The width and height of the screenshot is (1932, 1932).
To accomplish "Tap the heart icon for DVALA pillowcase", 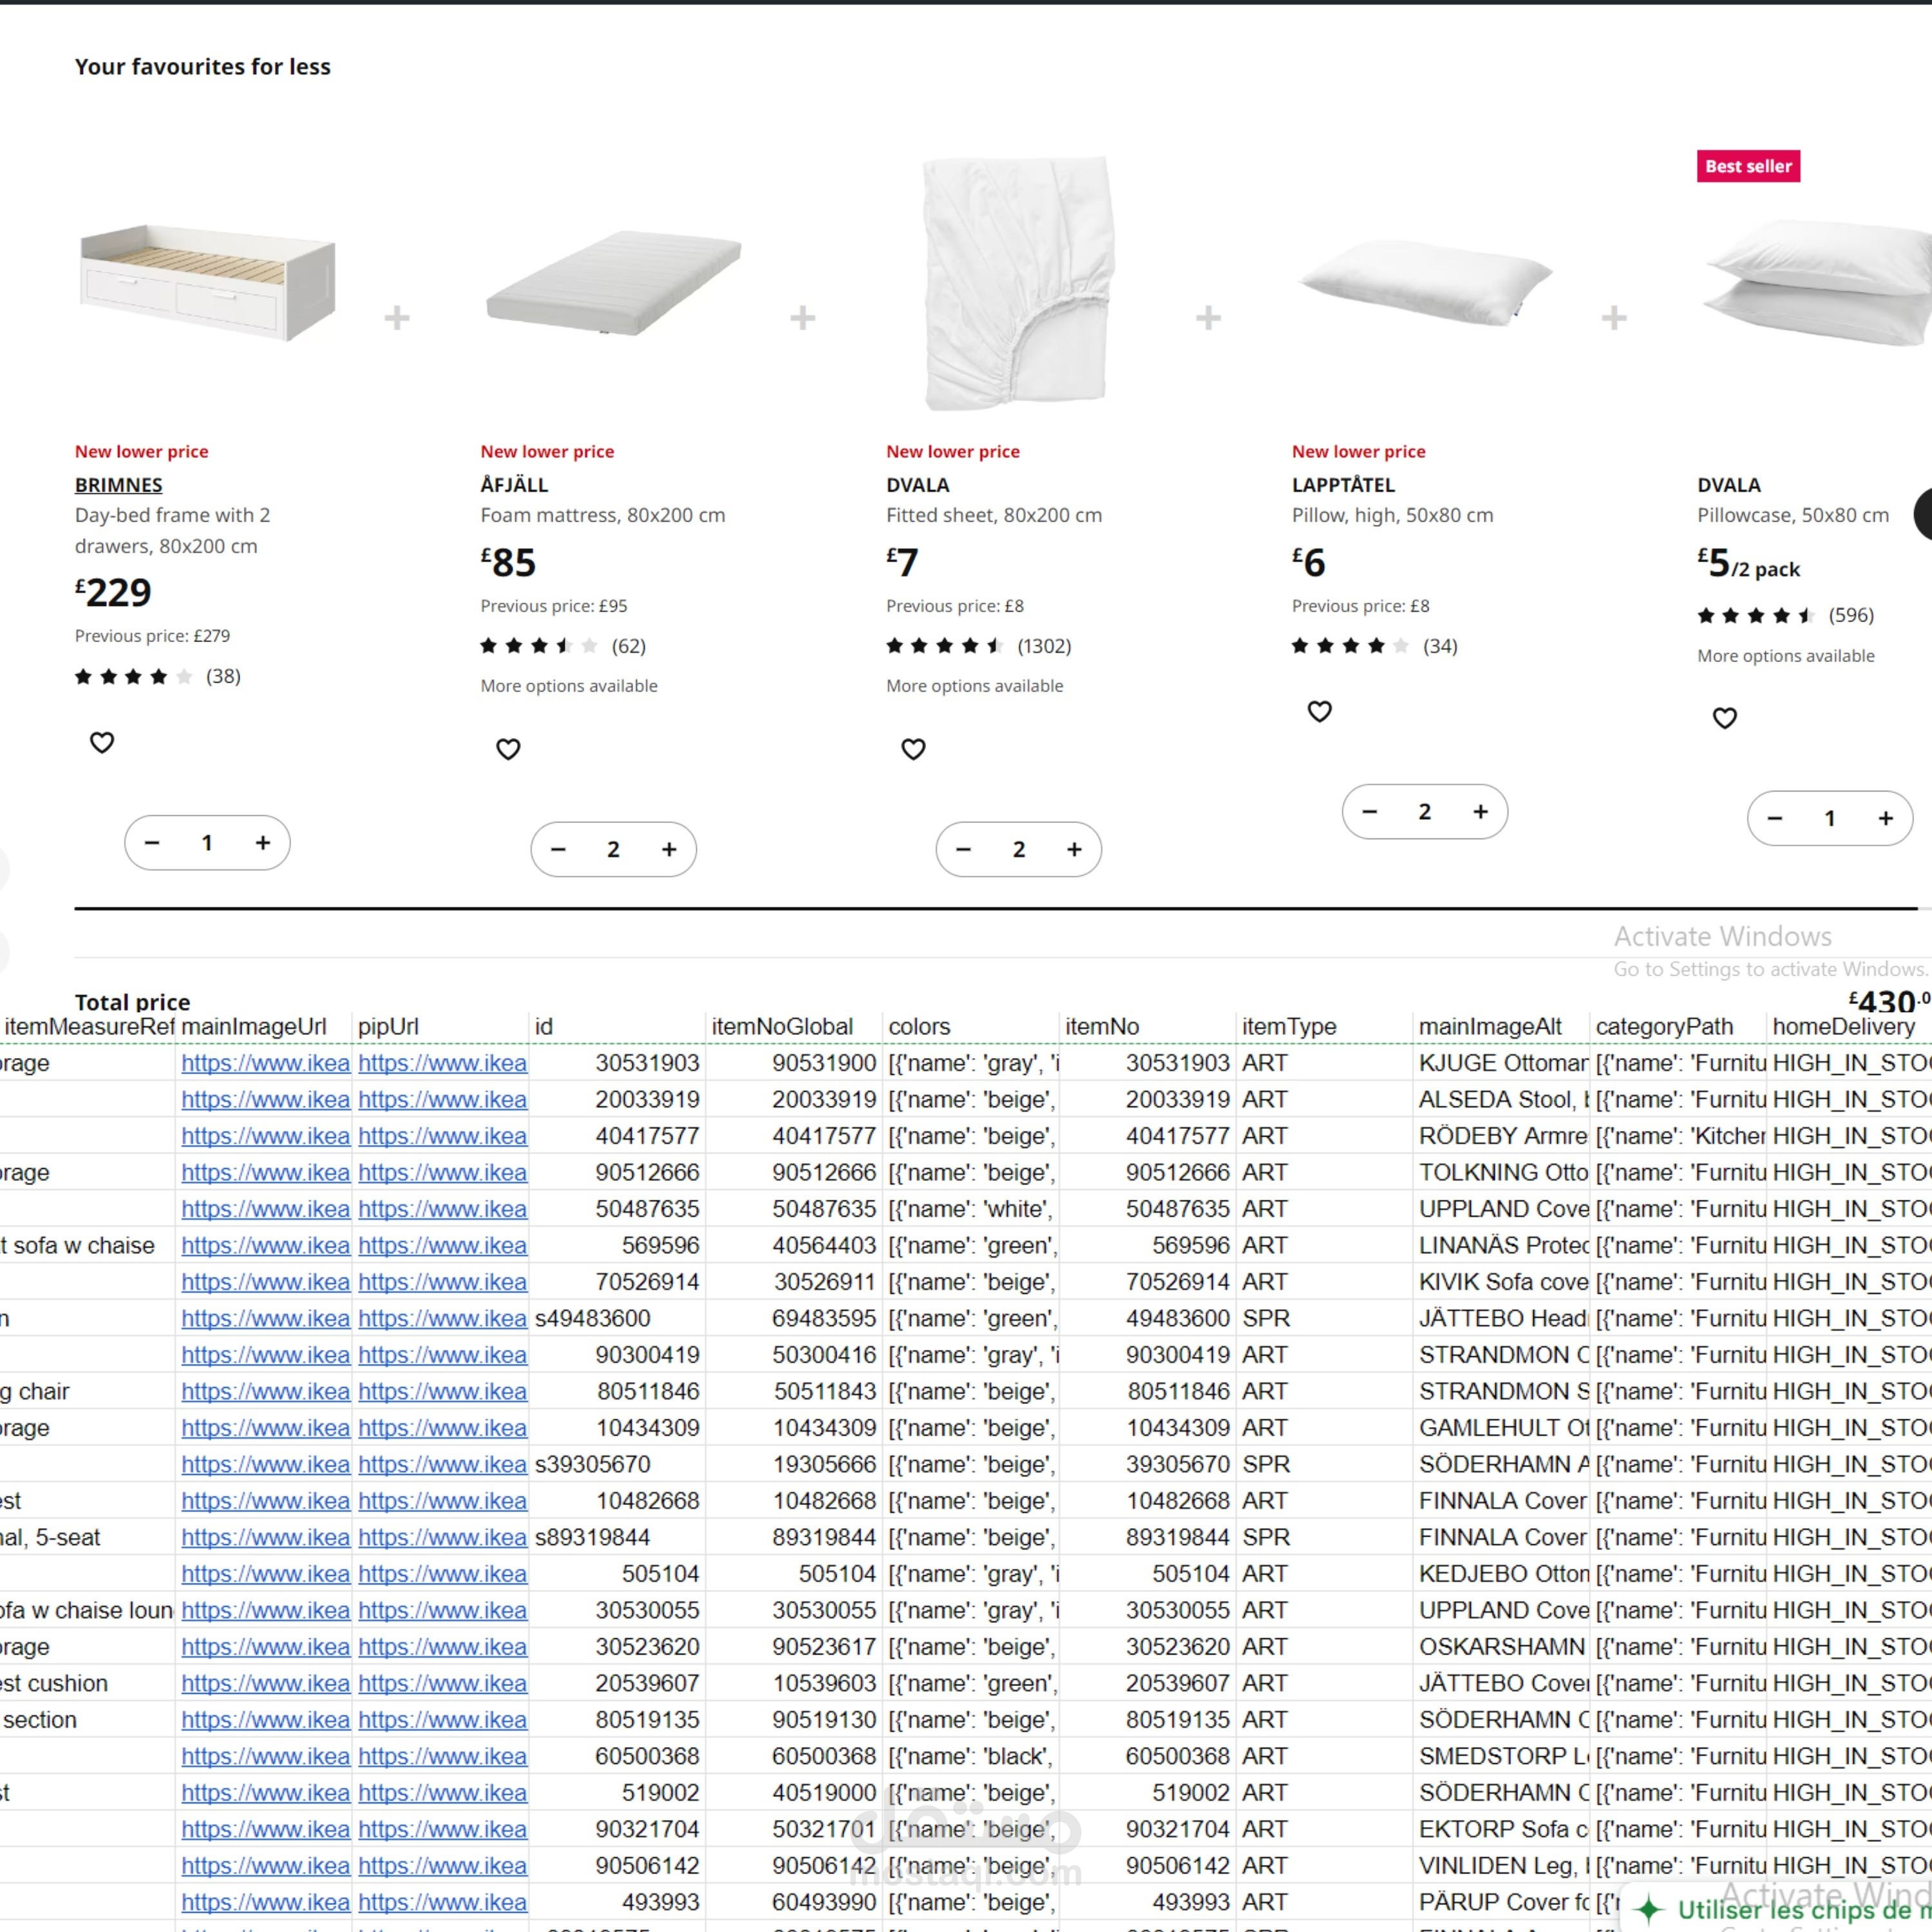I will [x=1724, y=718].
